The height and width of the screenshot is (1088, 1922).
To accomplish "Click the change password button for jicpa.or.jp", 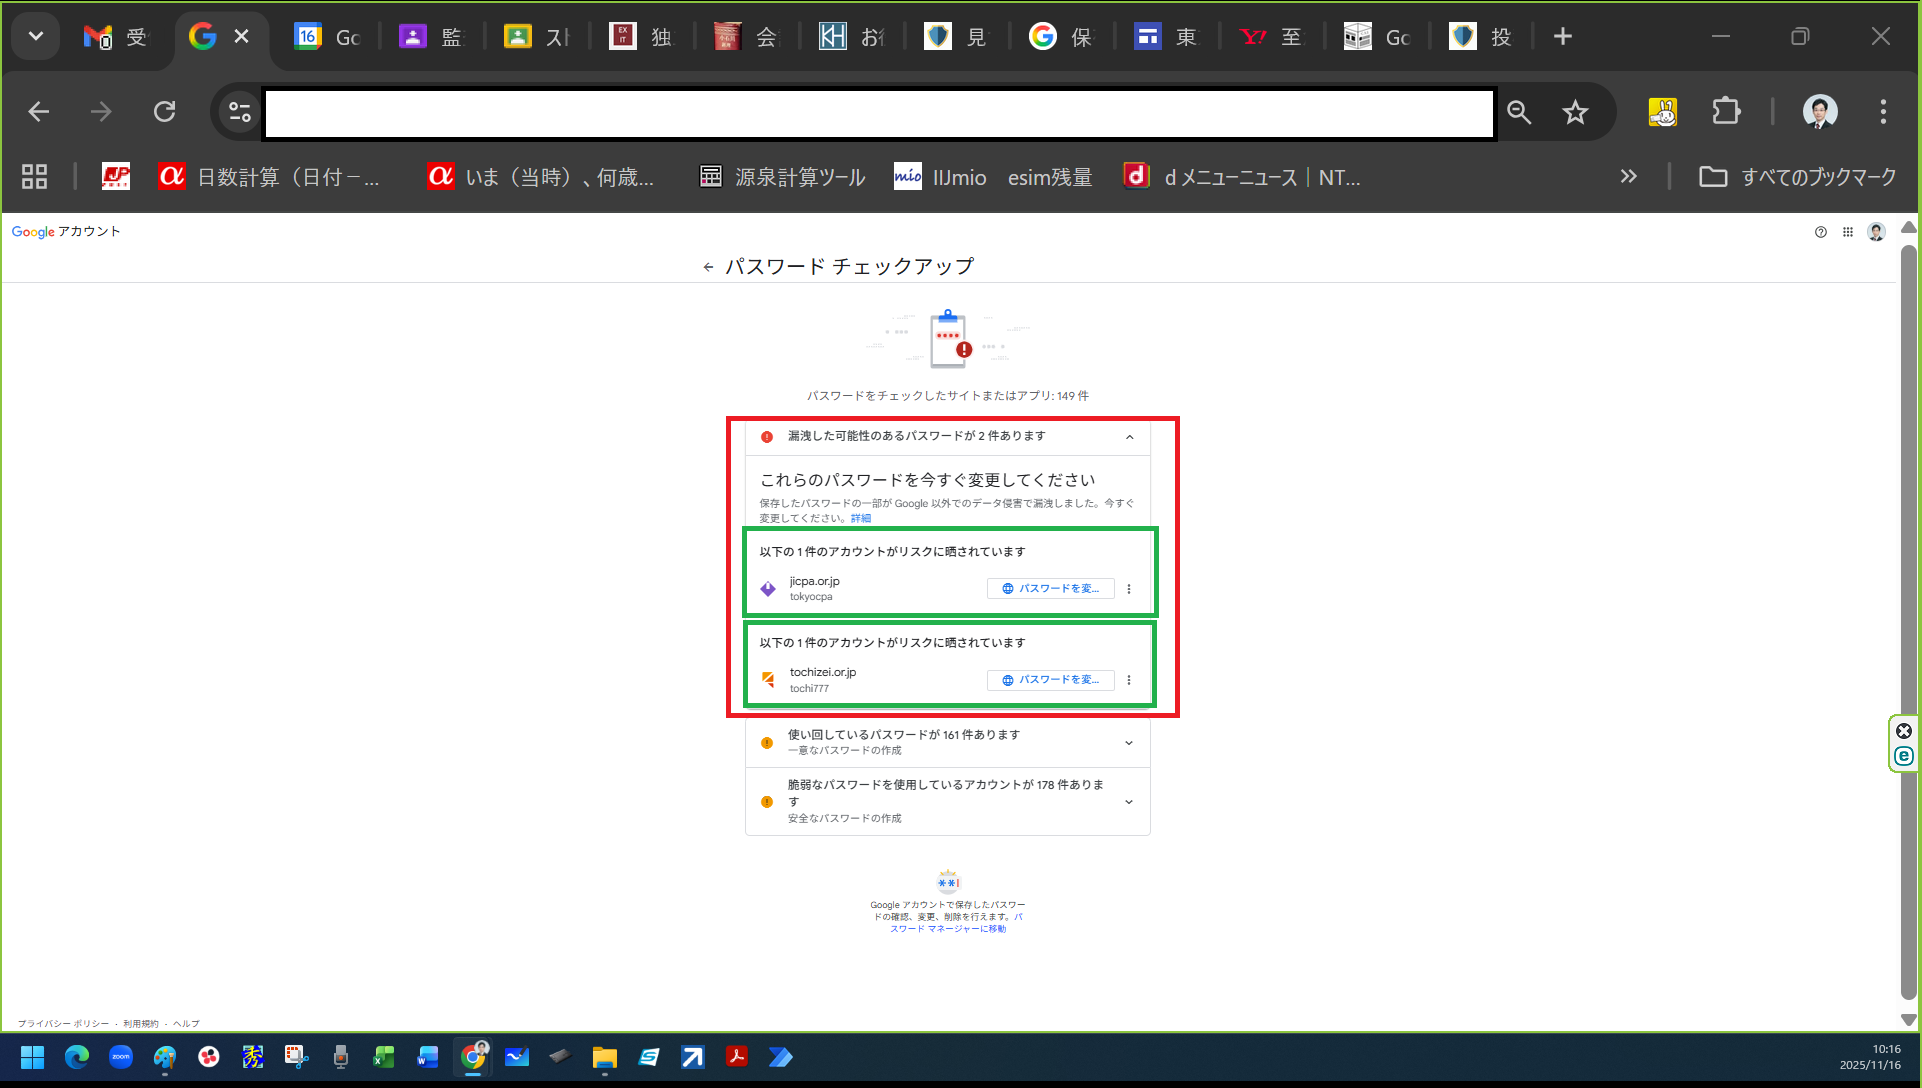I will point(1051,589).
